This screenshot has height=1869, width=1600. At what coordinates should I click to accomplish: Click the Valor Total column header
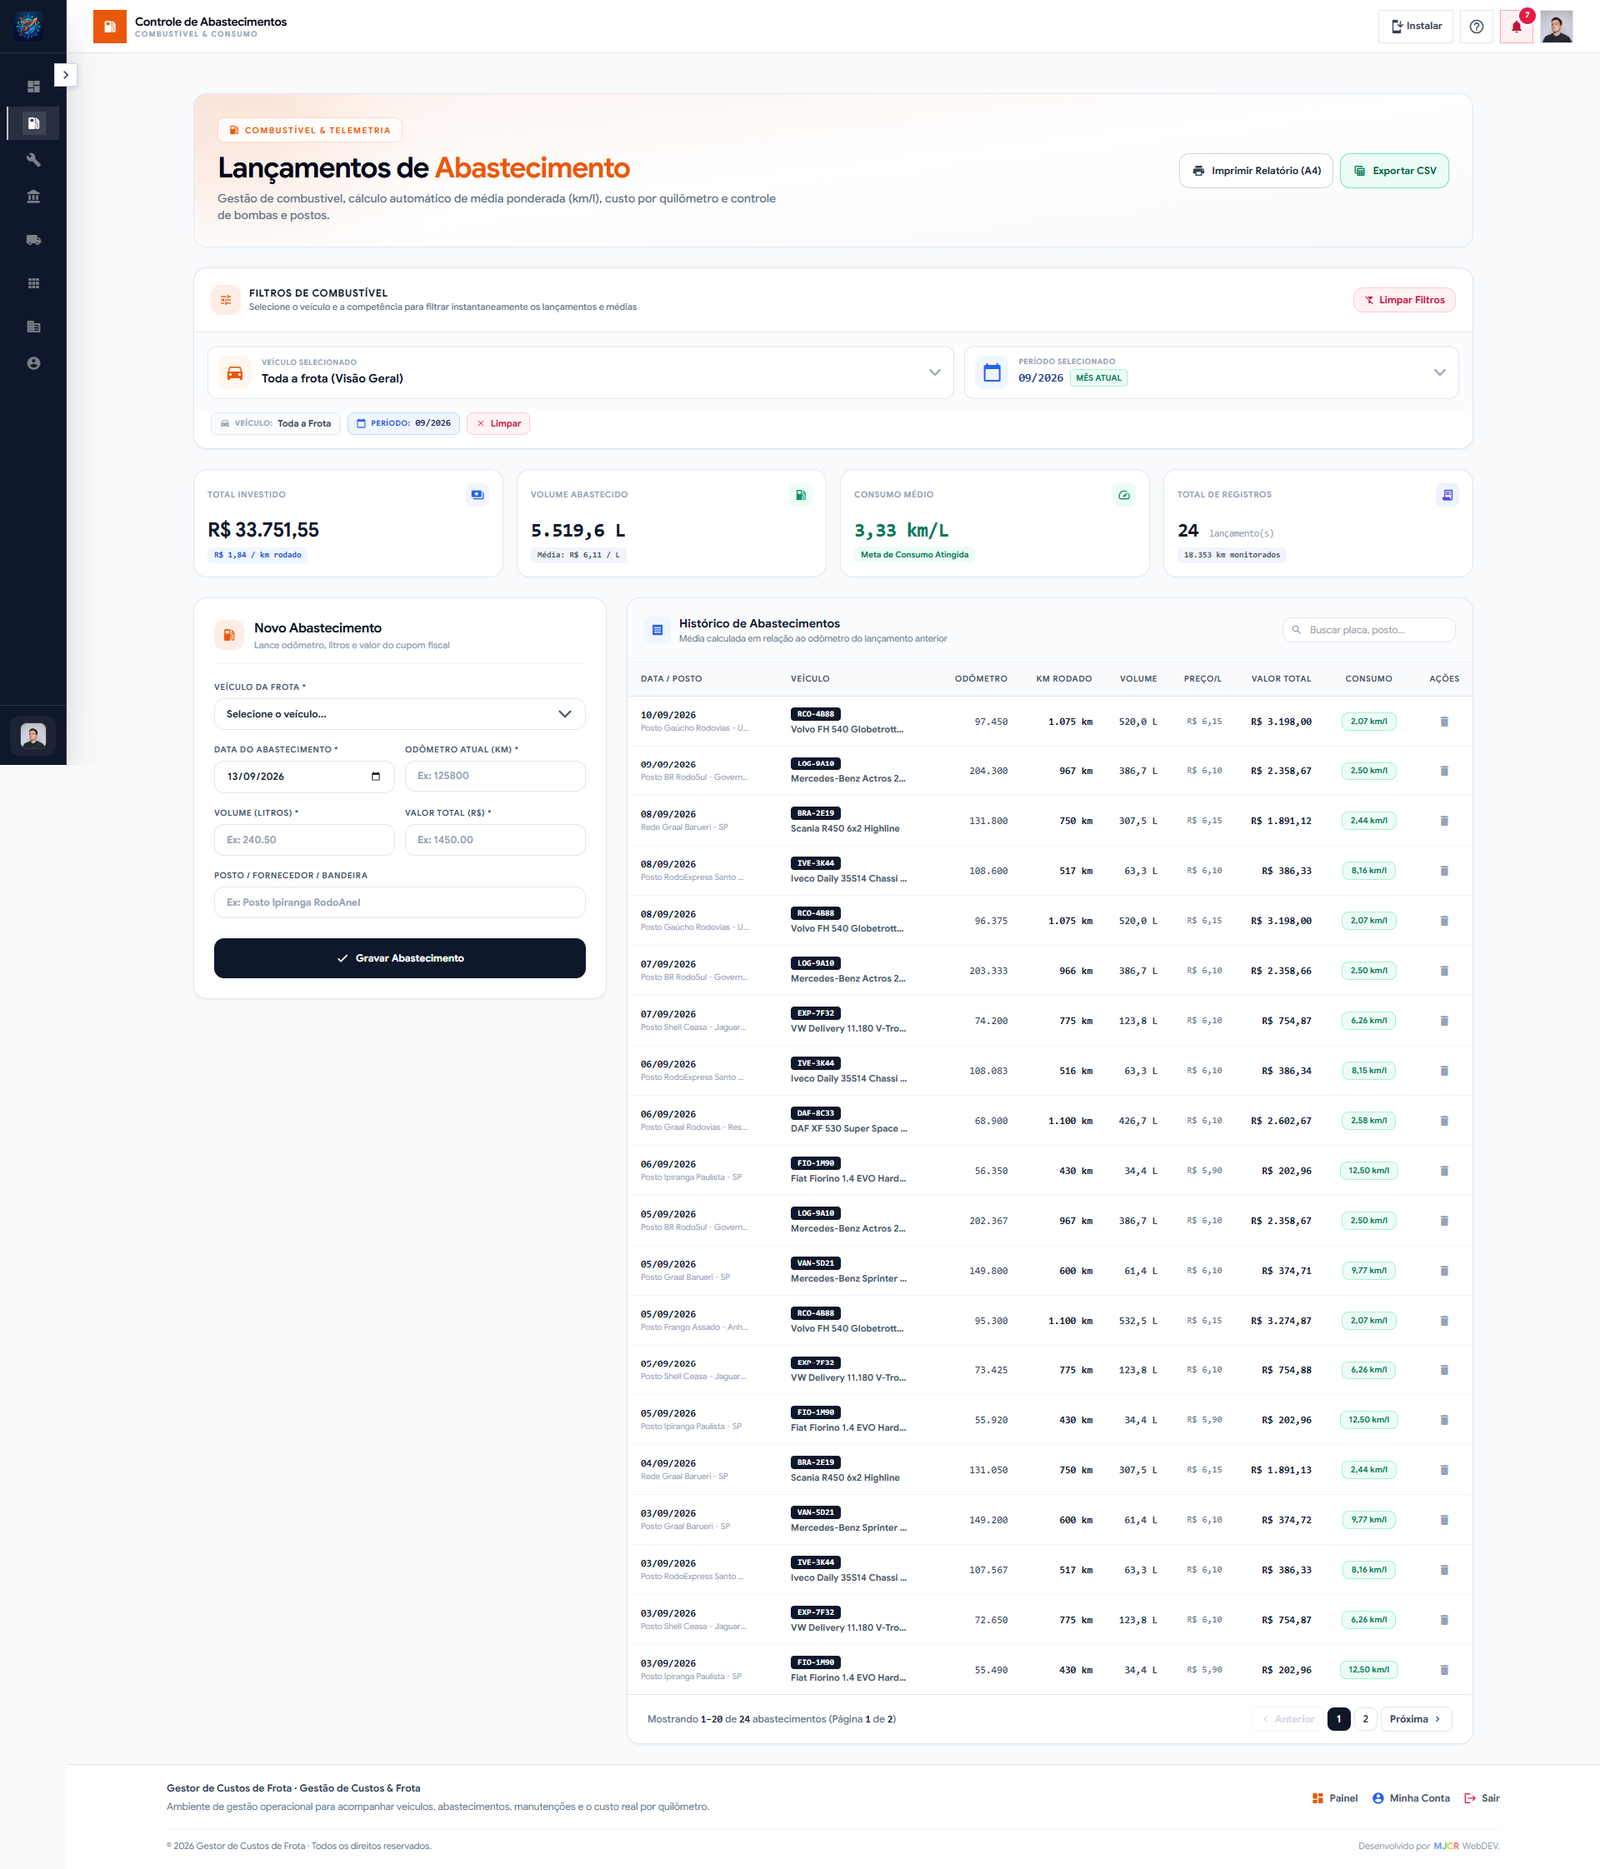point(1281,679)
